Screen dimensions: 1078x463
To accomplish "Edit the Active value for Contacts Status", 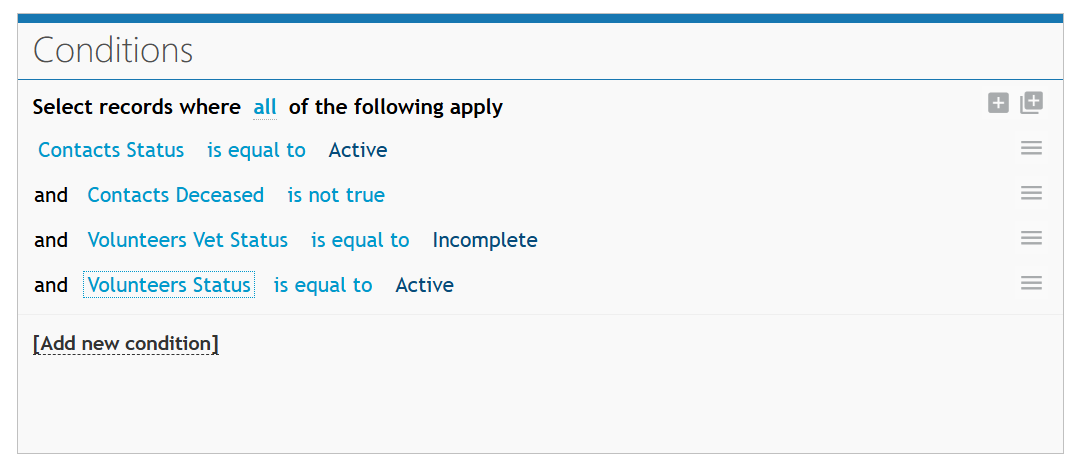I will coord(358,150).
